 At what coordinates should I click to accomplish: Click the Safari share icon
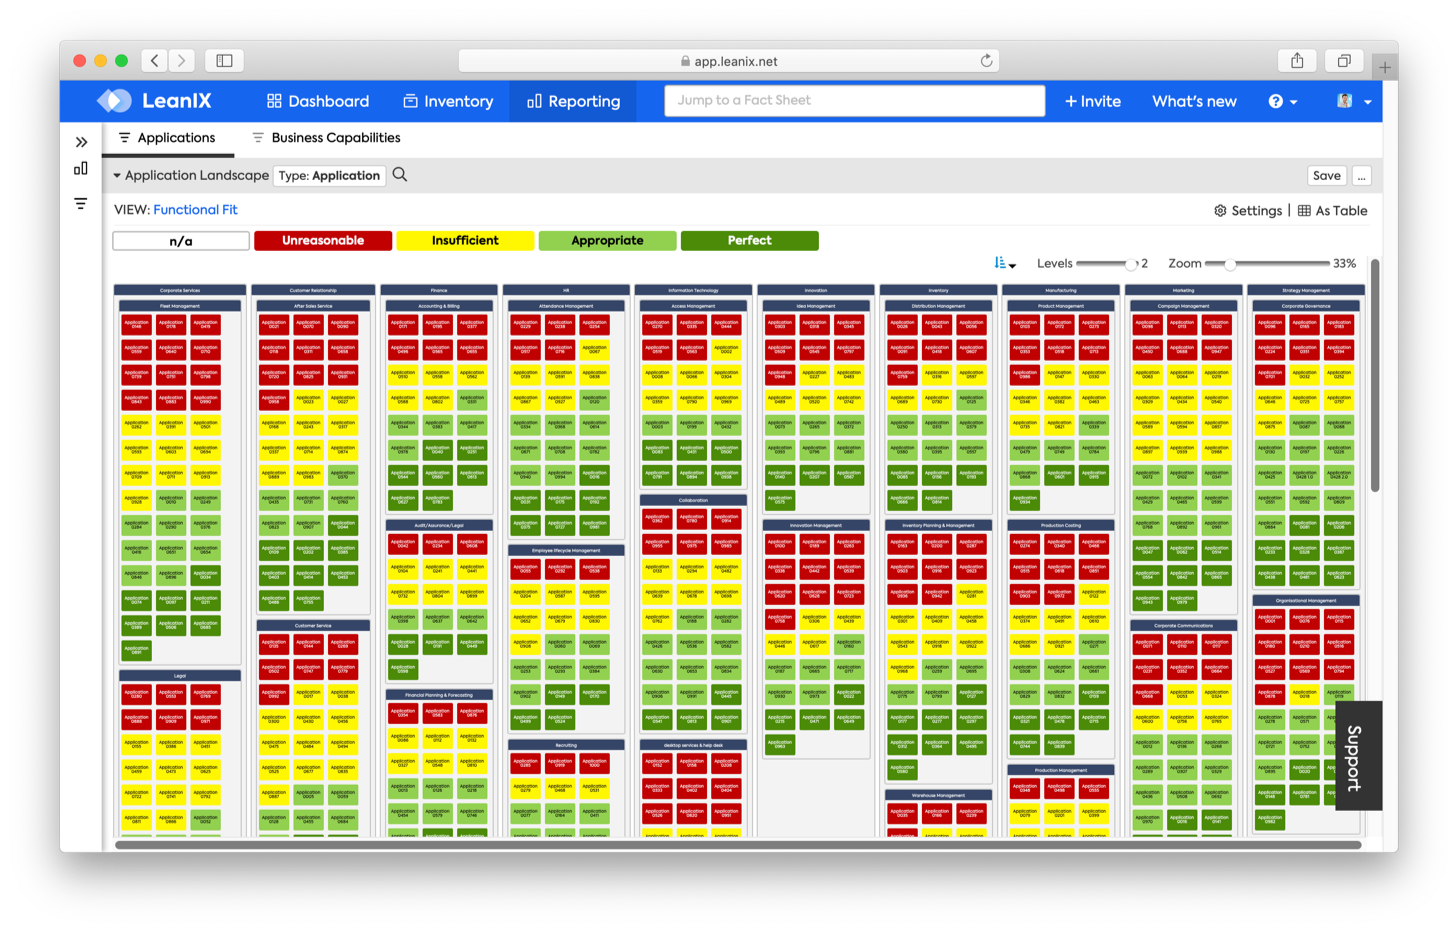(x=1297, y=61)
